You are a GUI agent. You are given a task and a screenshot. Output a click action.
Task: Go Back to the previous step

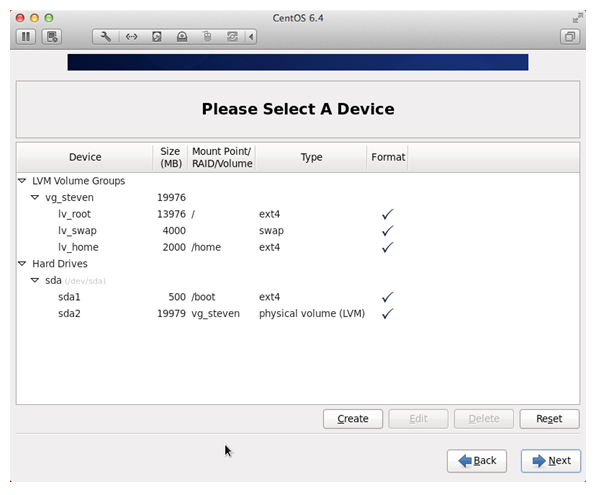click(x=477, y=460)
